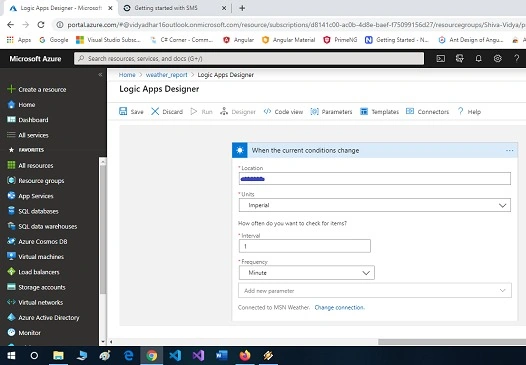Click the Change connection link
This screenshot has width=526, height=365.
tap(339, 307)
